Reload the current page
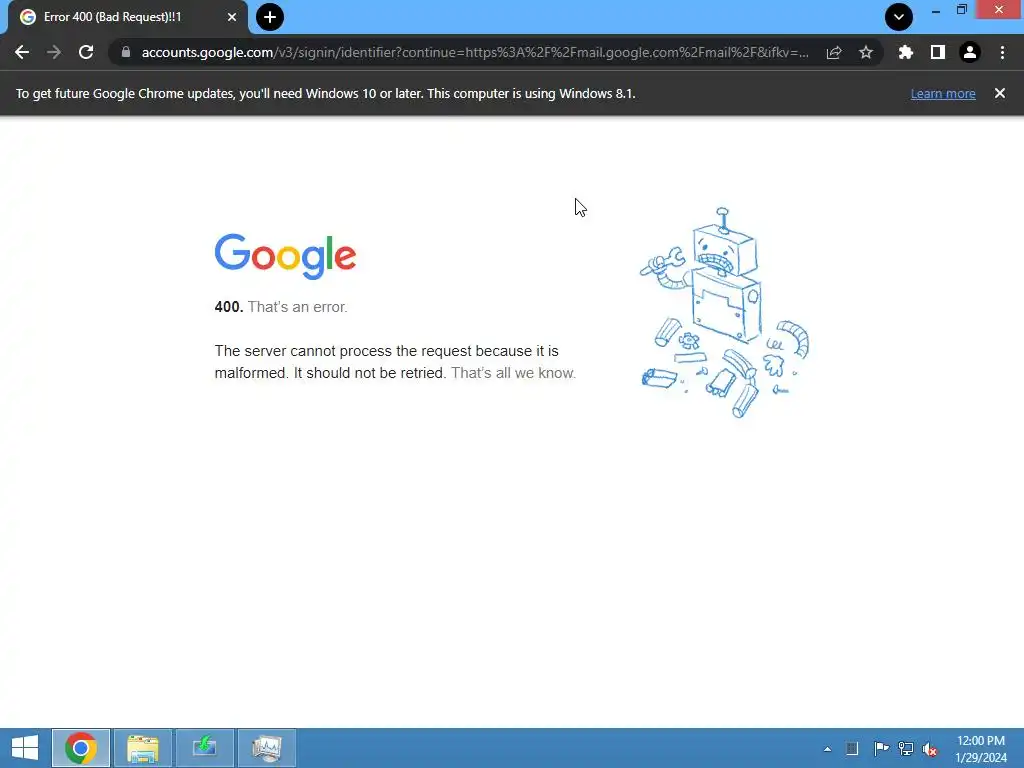The image size is (1024, 768). pyautogui.click(x=86, y=52)
